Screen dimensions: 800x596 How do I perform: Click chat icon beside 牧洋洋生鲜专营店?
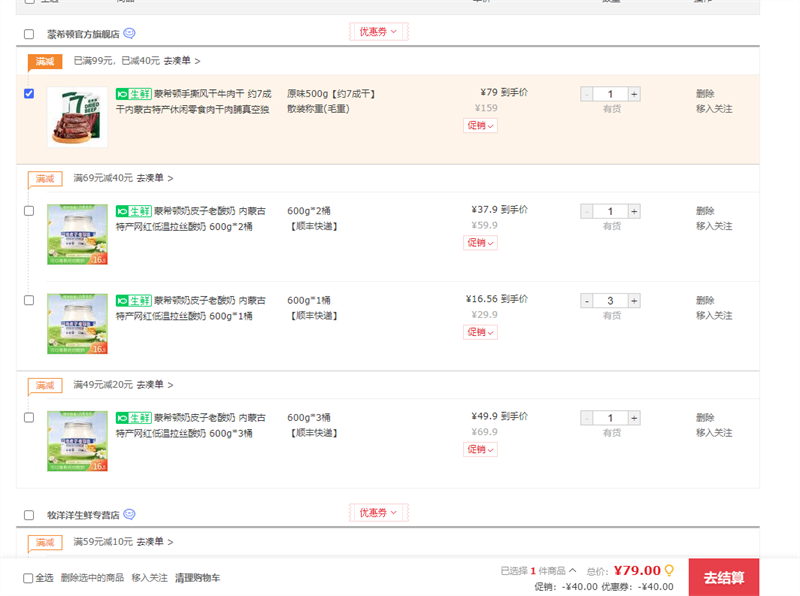130,514
